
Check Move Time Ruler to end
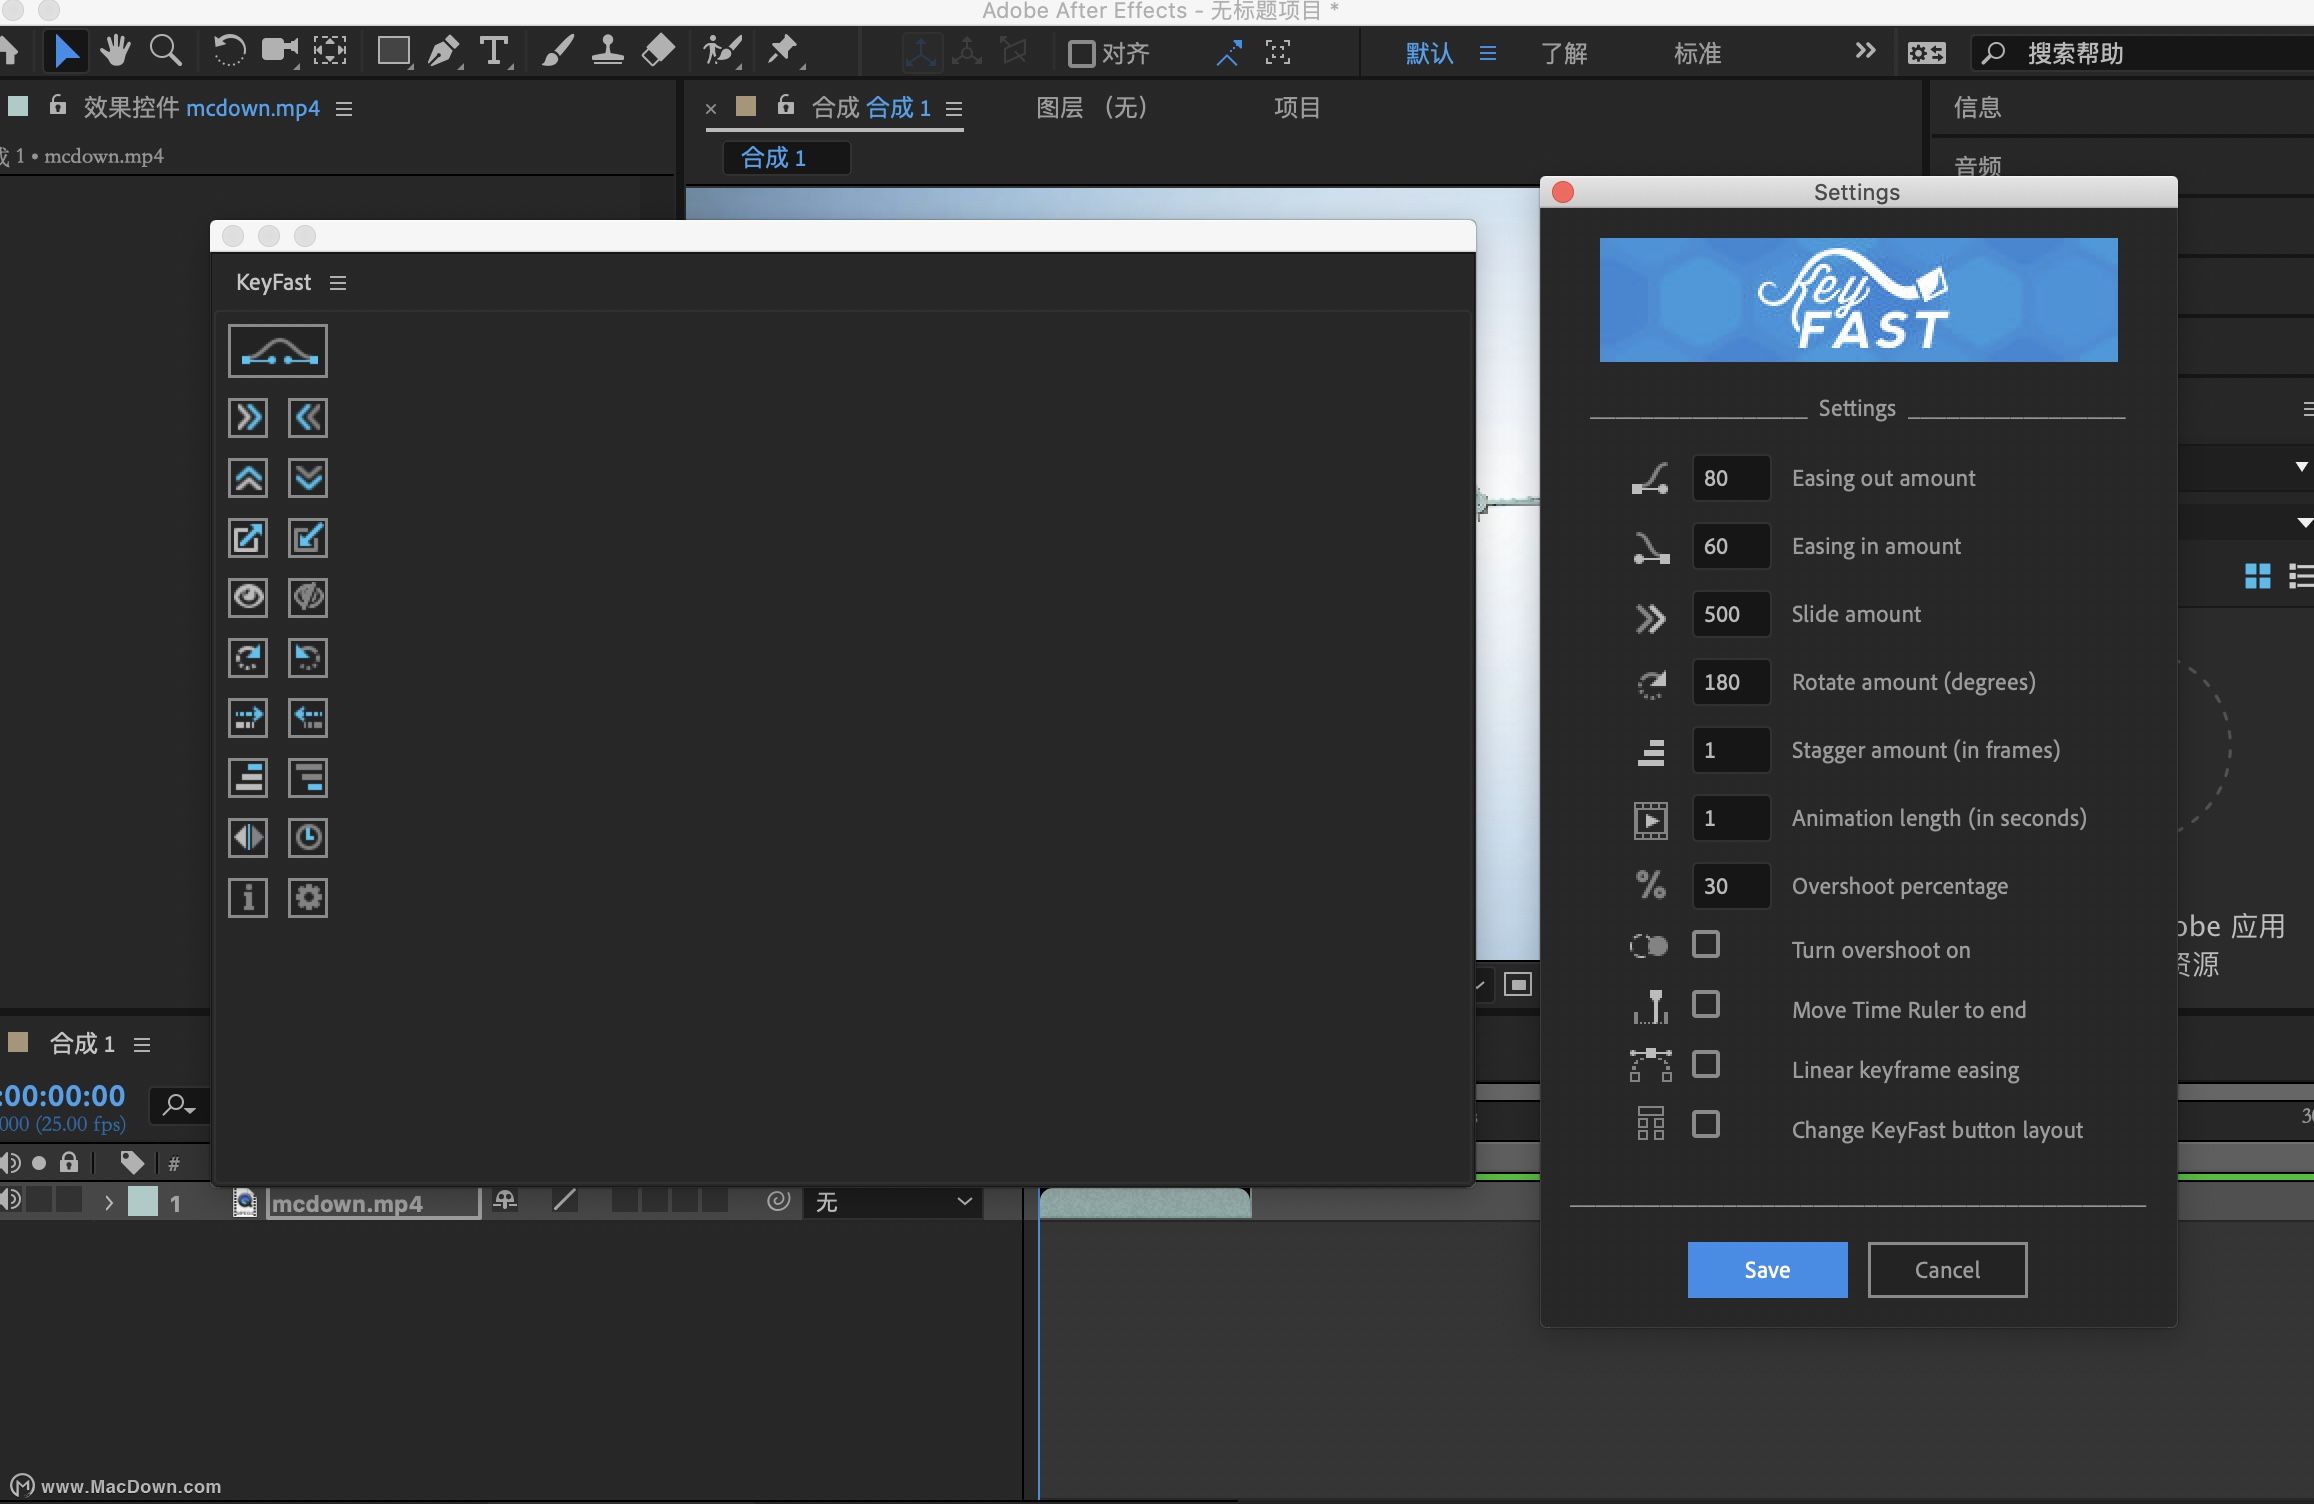coord(1705,1004)
